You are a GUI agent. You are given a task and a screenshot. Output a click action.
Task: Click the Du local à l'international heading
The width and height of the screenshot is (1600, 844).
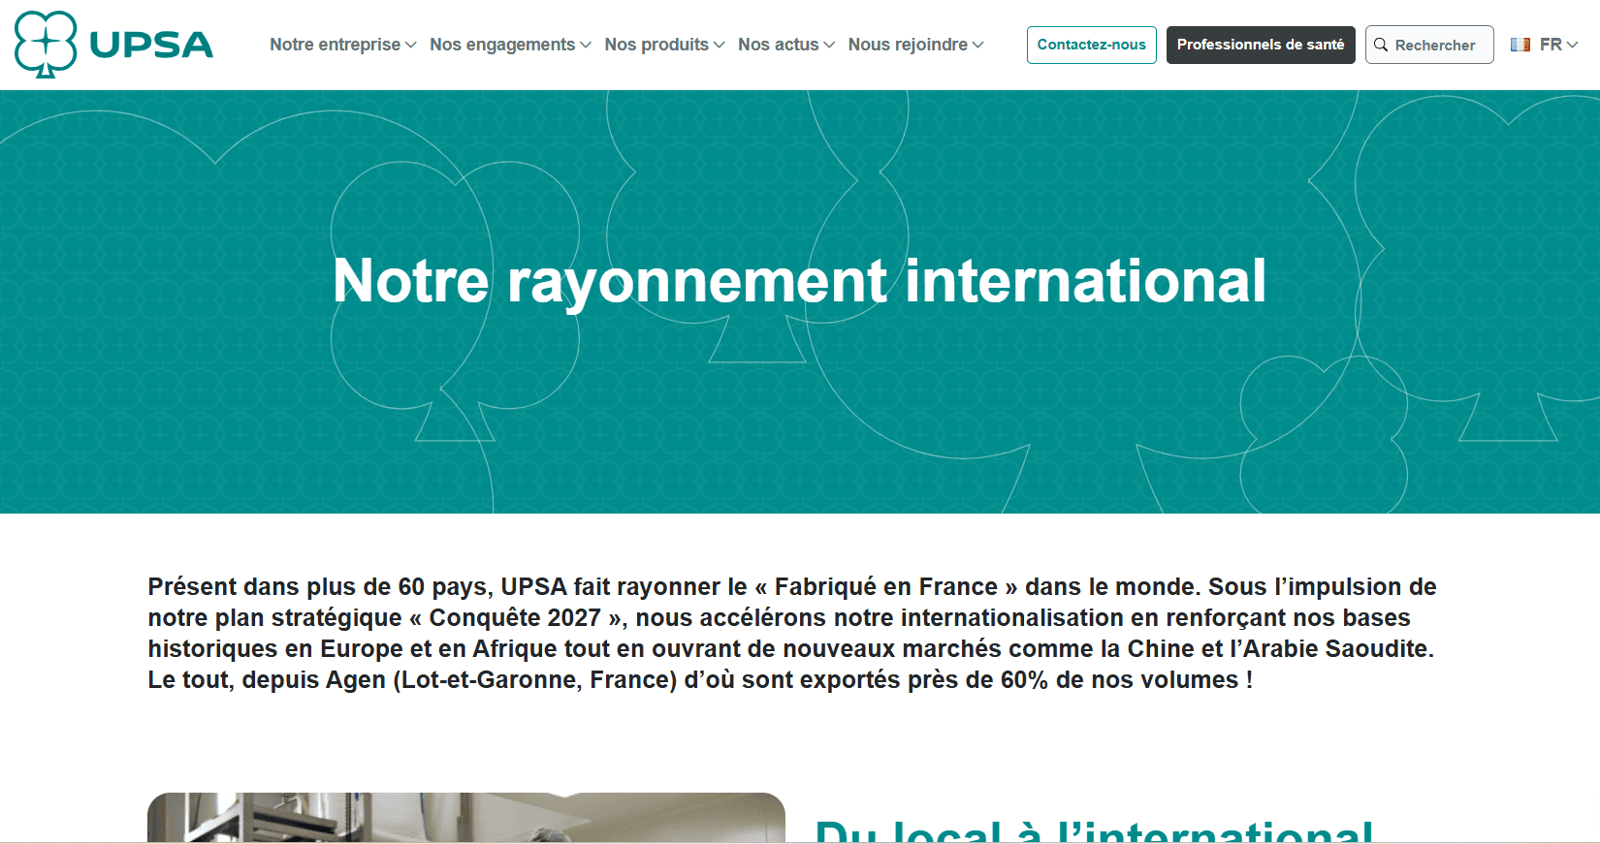coord(1094,830)
